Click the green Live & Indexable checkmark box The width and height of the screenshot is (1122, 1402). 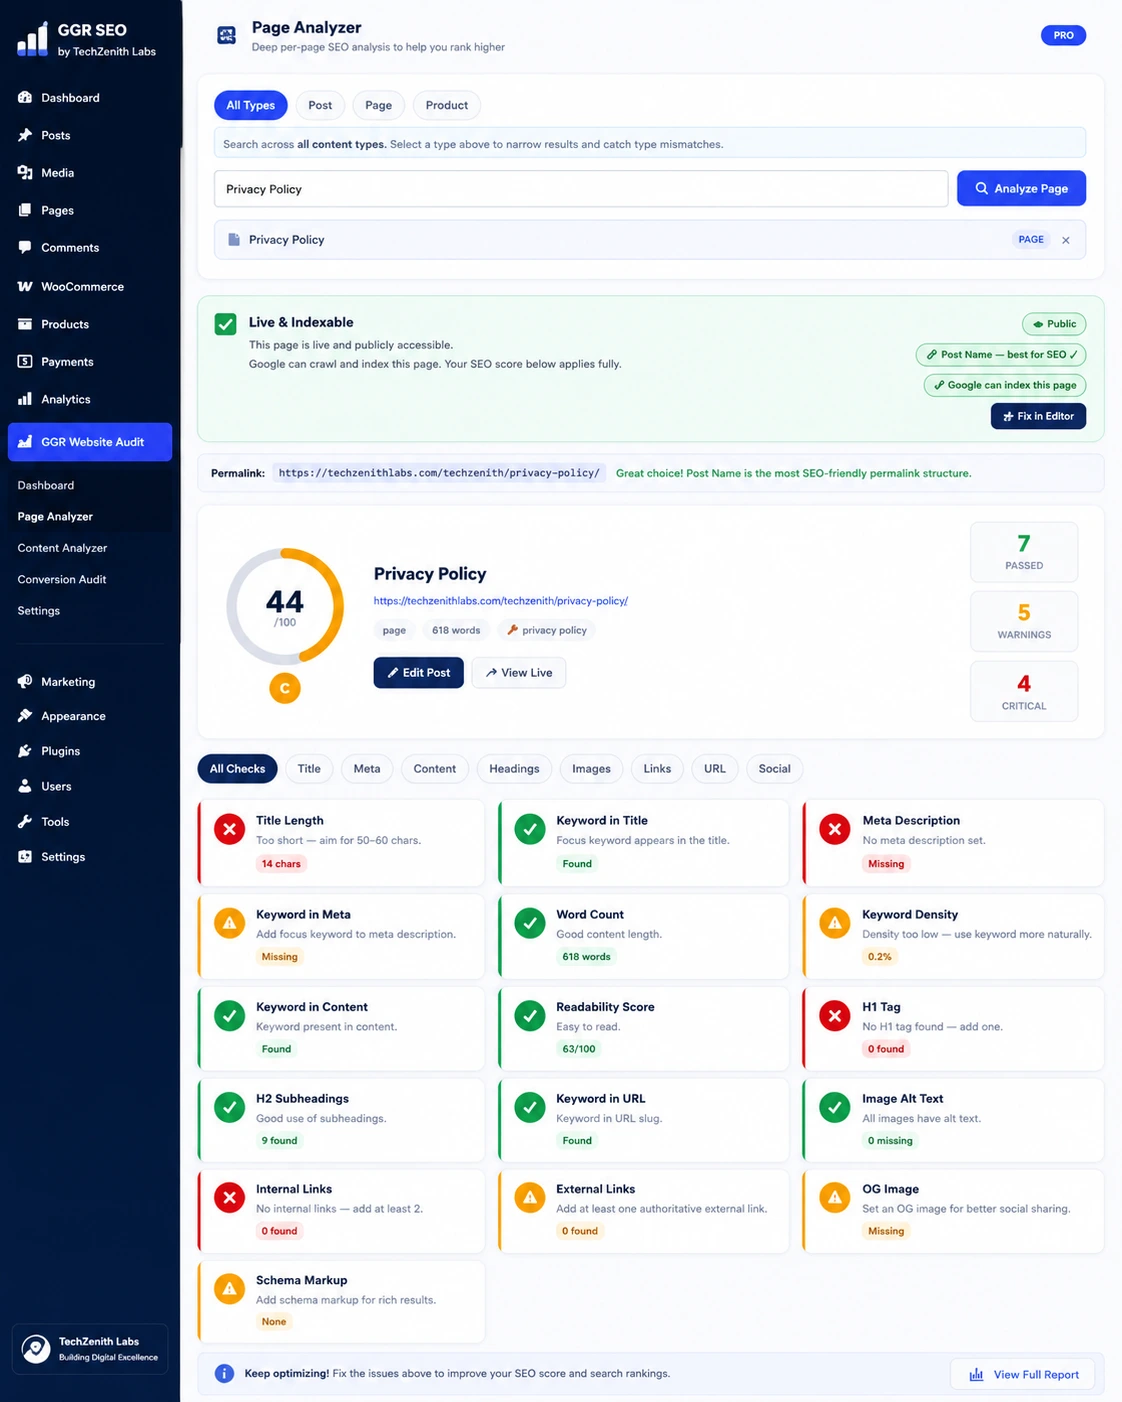pyautogui.click(x=226, y=324)
